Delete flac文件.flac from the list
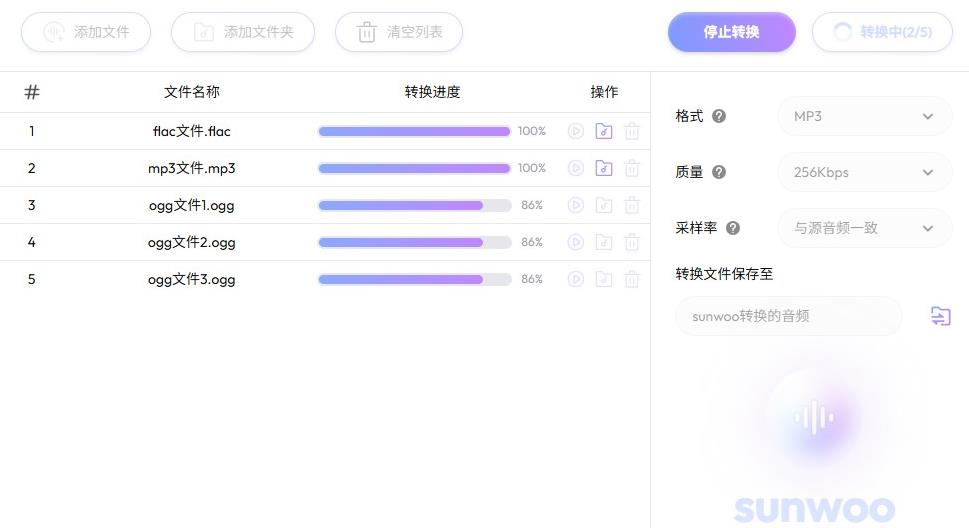Image resolution: width=969 pixels, height=528 pixels. pyautogui.click(x=632, y=131)
